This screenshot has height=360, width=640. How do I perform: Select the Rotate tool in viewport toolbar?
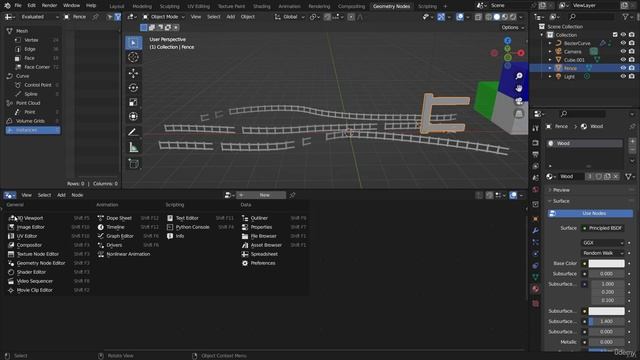[x=133, y=88]
